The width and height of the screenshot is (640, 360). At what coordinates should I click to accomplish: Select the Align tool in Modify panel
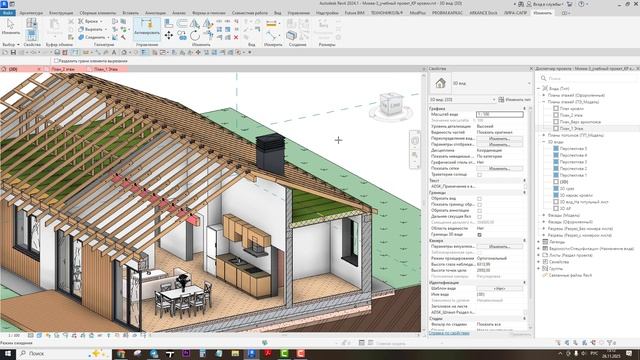click(x=169, y=23)
